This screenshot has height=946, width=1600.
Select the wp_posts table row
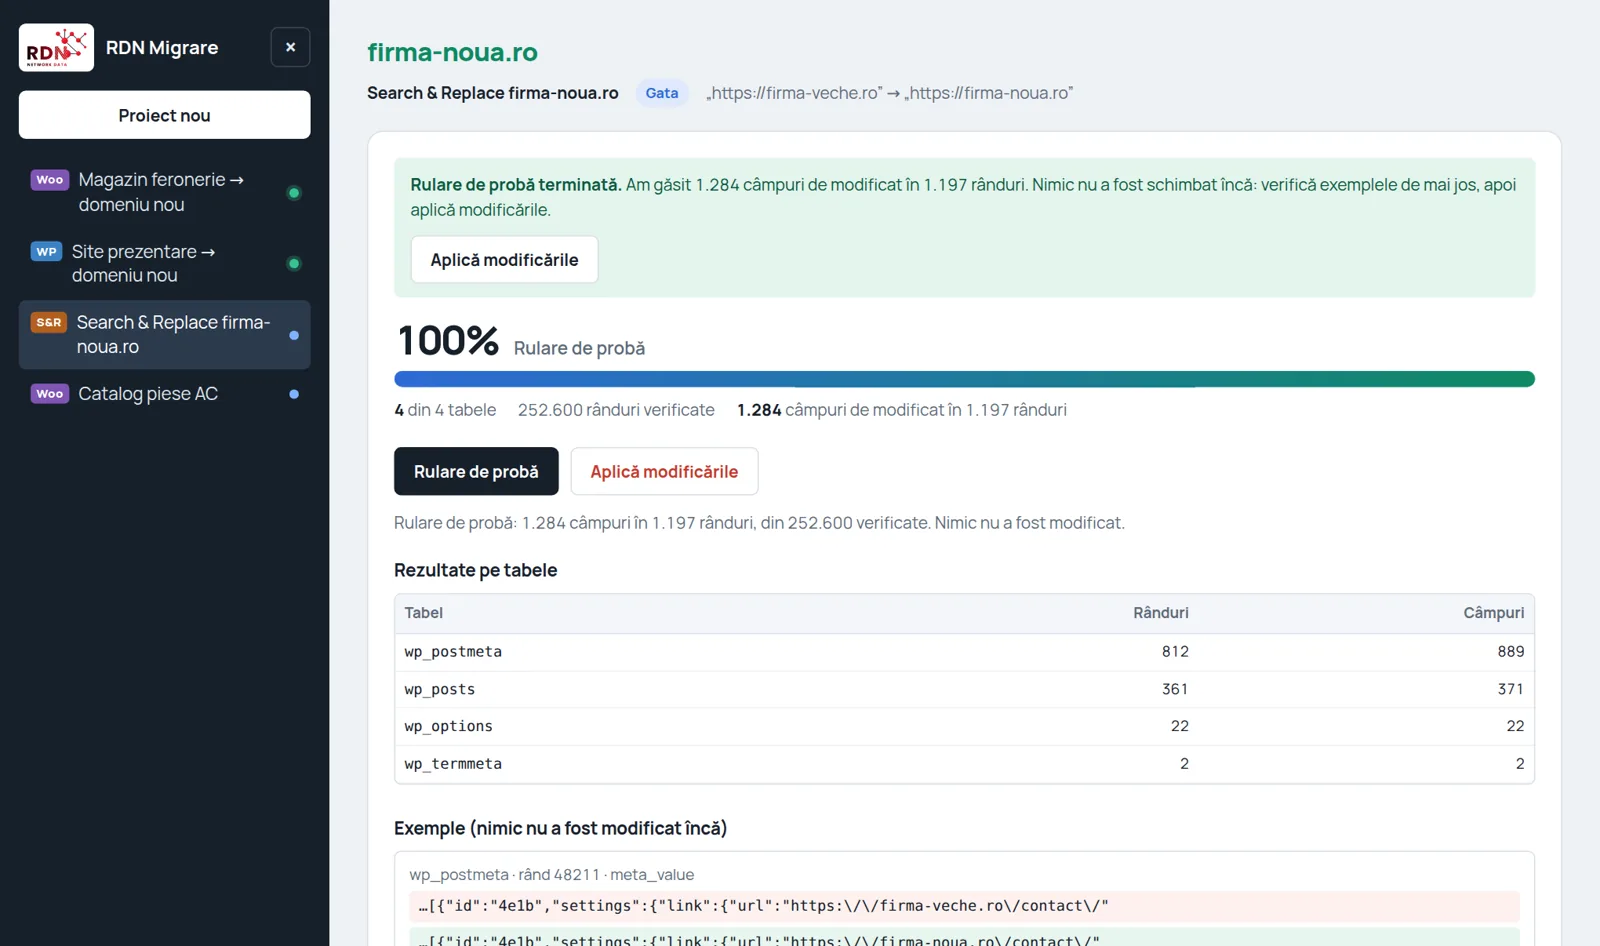(964, 689)
